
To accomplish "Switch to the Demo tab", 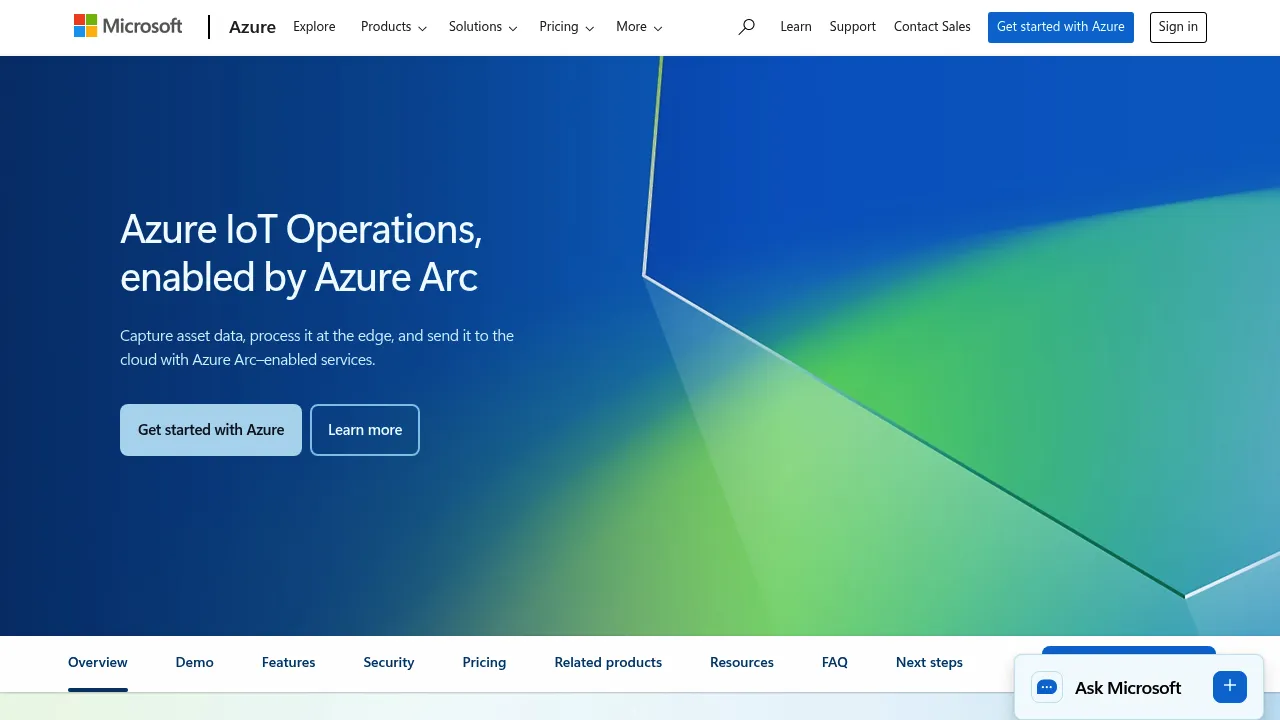I will (195, 662).
